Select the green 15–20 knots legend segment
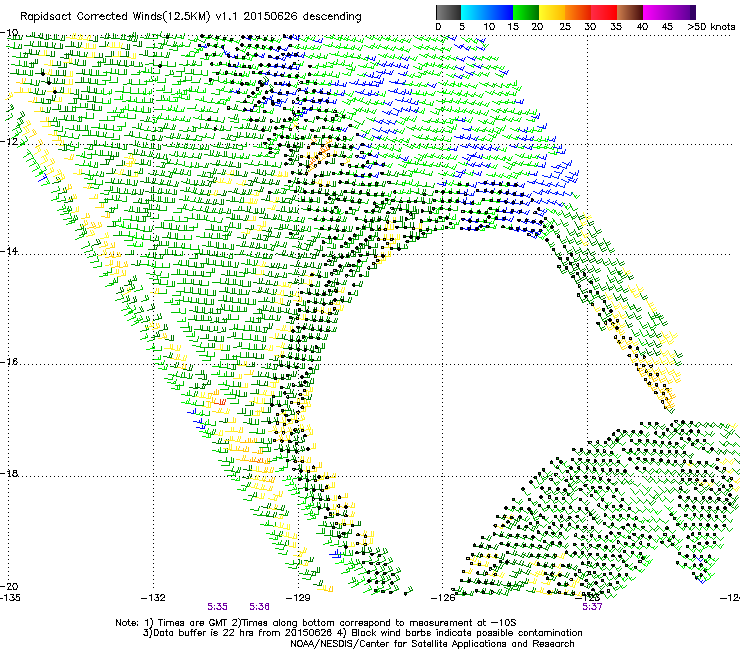This screenshot has width=740, height=650. pyautogui.click(x=526, y=12)
